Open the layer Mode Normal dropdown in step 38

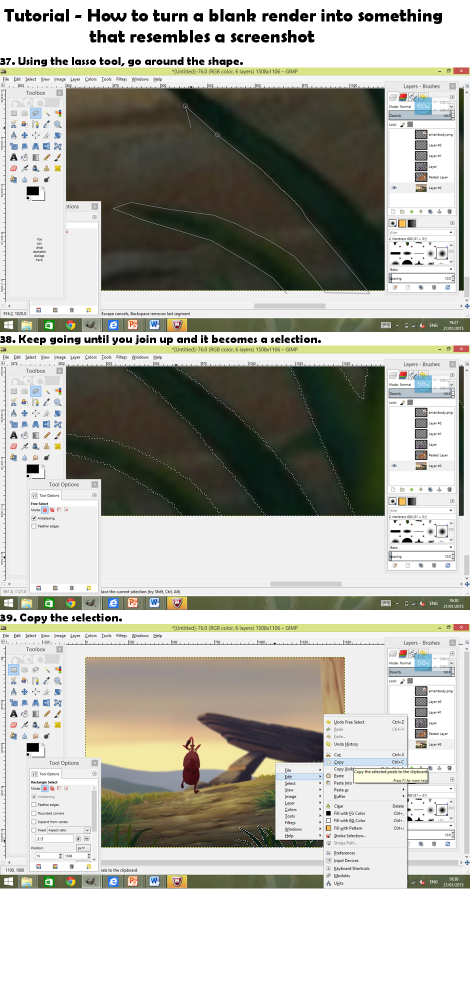pos(422,385)
